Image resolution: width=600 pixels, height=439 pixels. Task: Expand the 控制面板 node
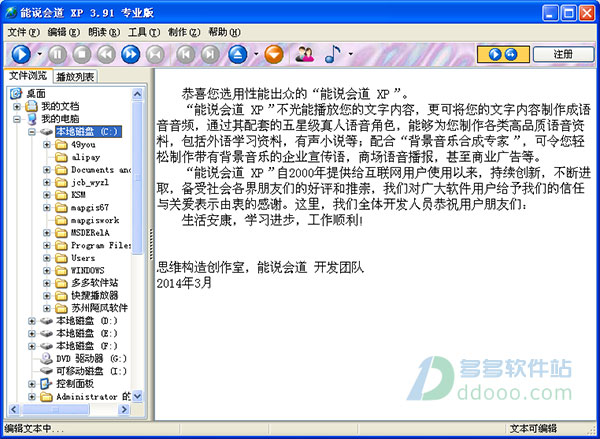click(32, 384)
